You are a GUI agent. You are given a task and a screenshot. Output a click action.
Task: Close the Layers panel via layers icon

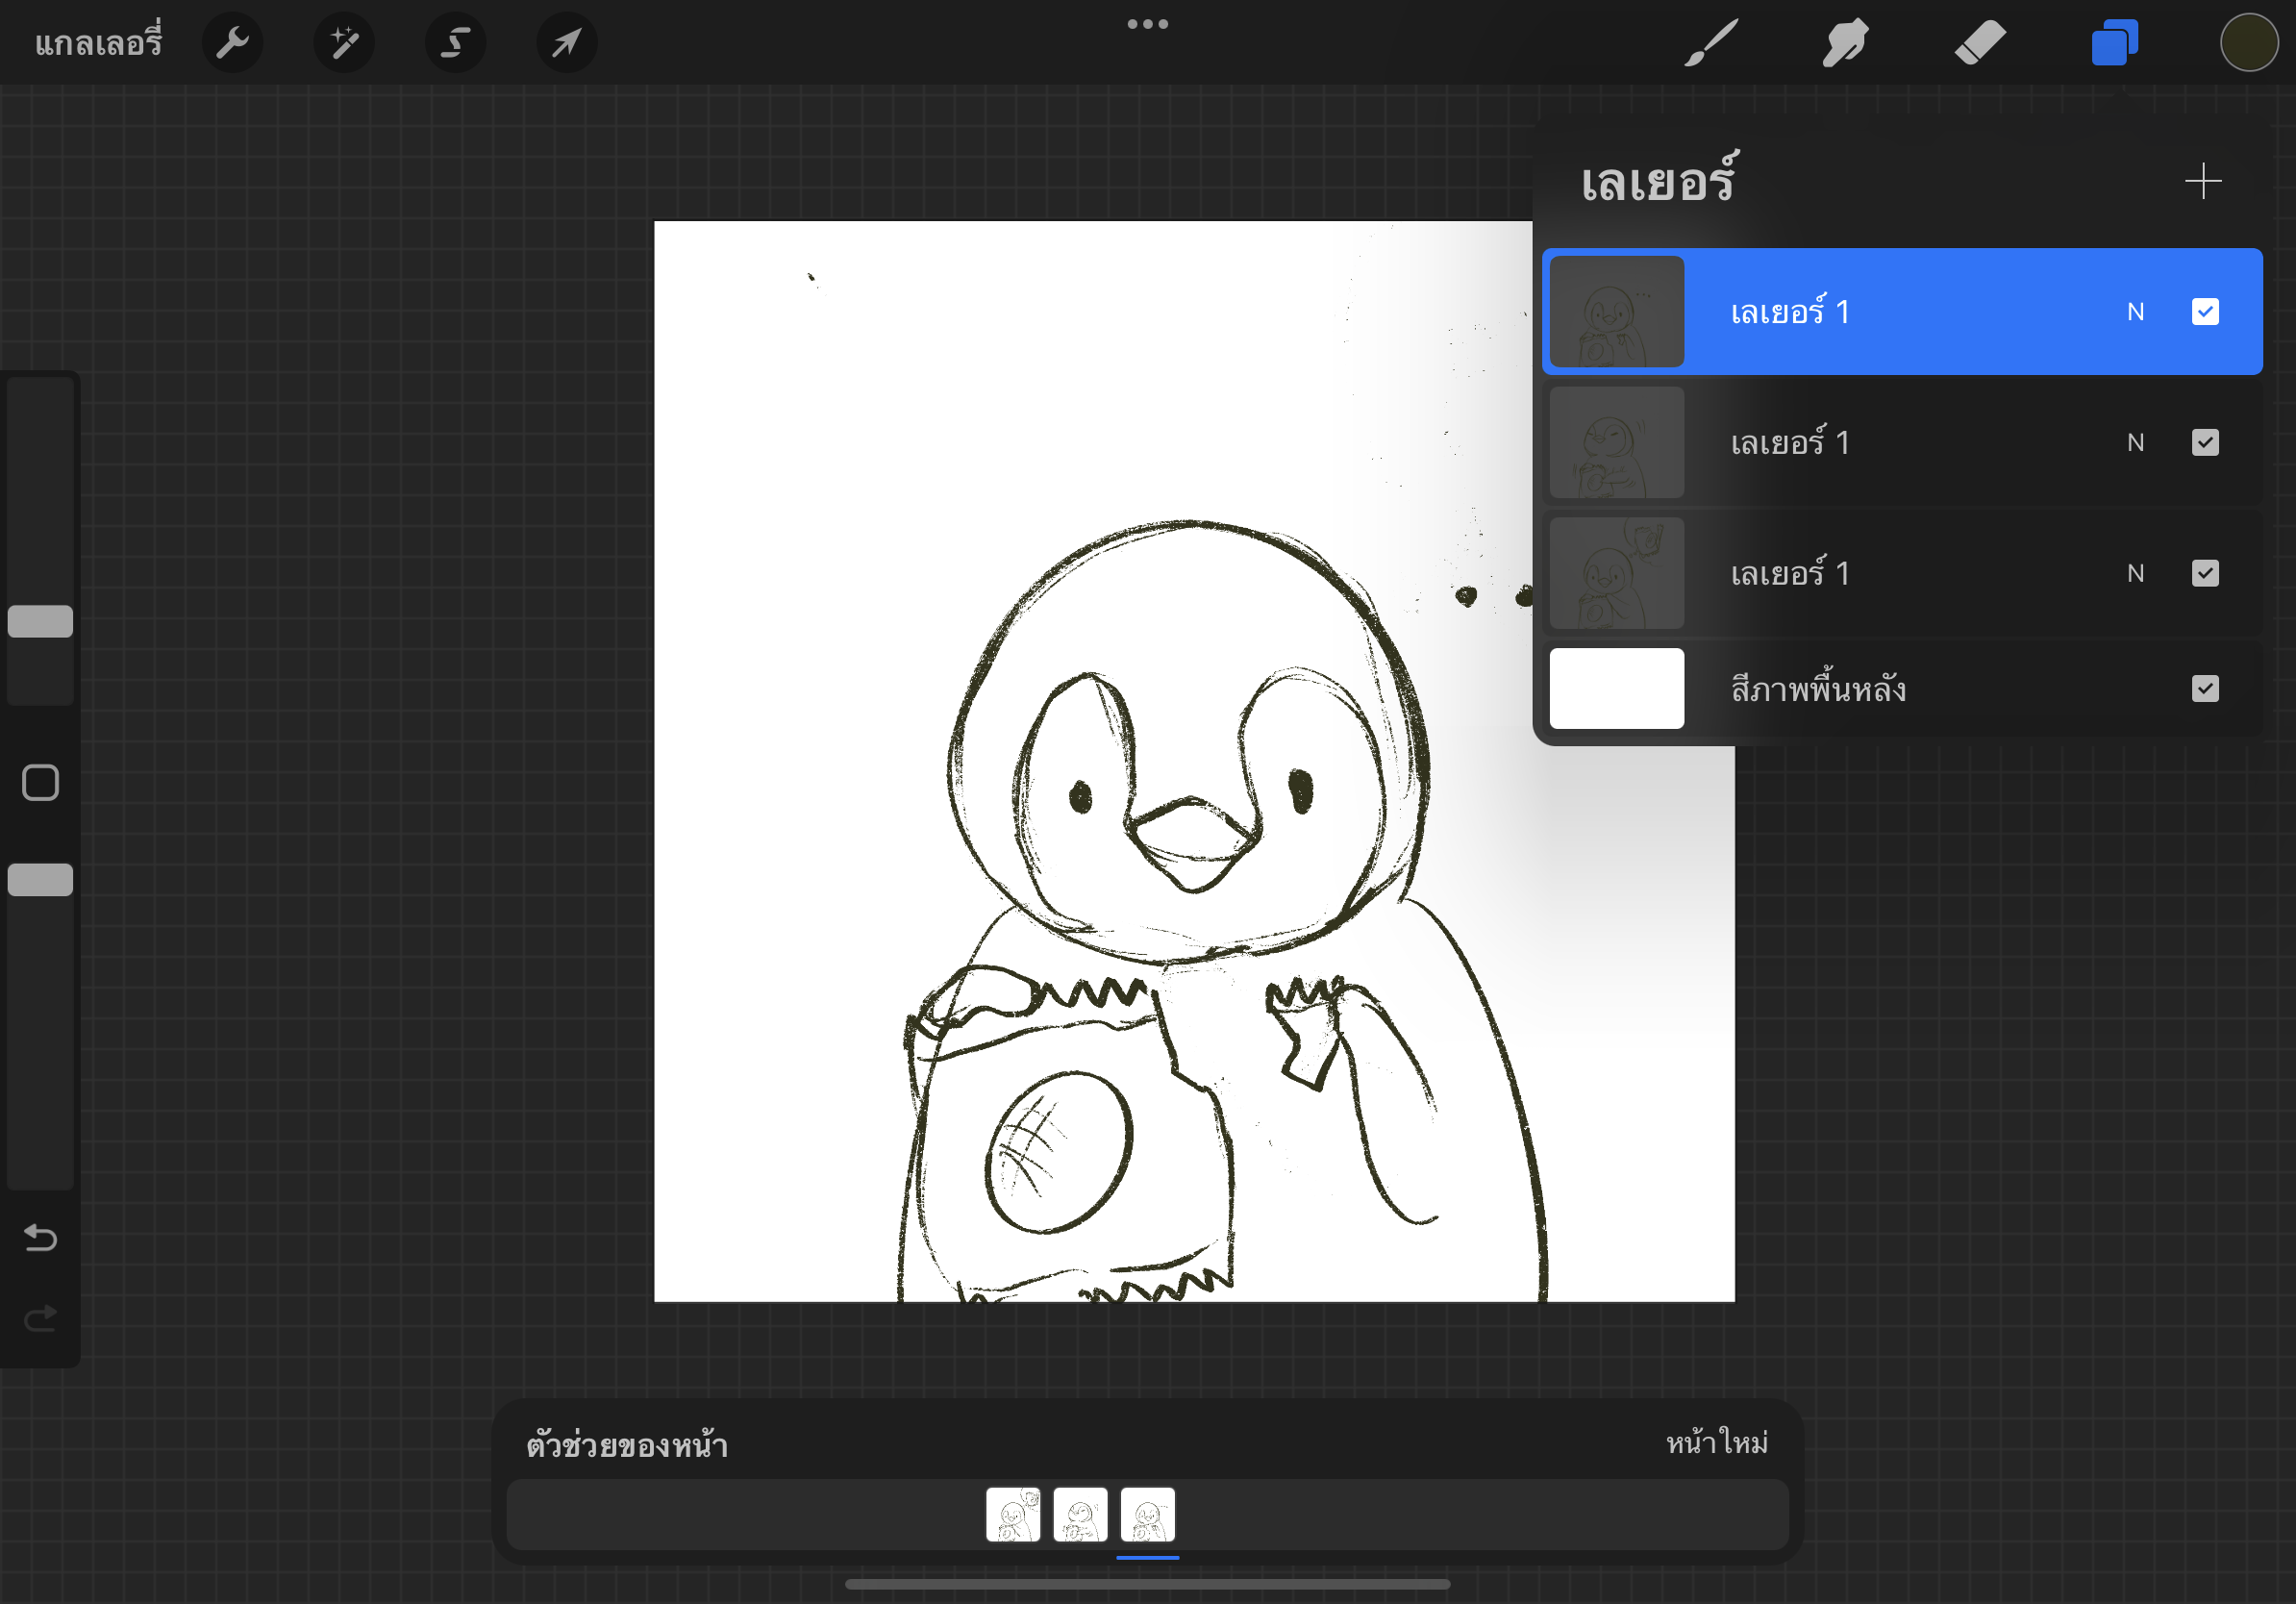tap(2114, 43)
